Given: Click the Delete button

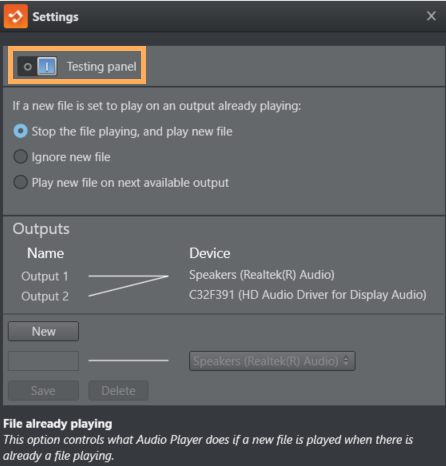Looking at the screenshot, I should tap(118, 390).
